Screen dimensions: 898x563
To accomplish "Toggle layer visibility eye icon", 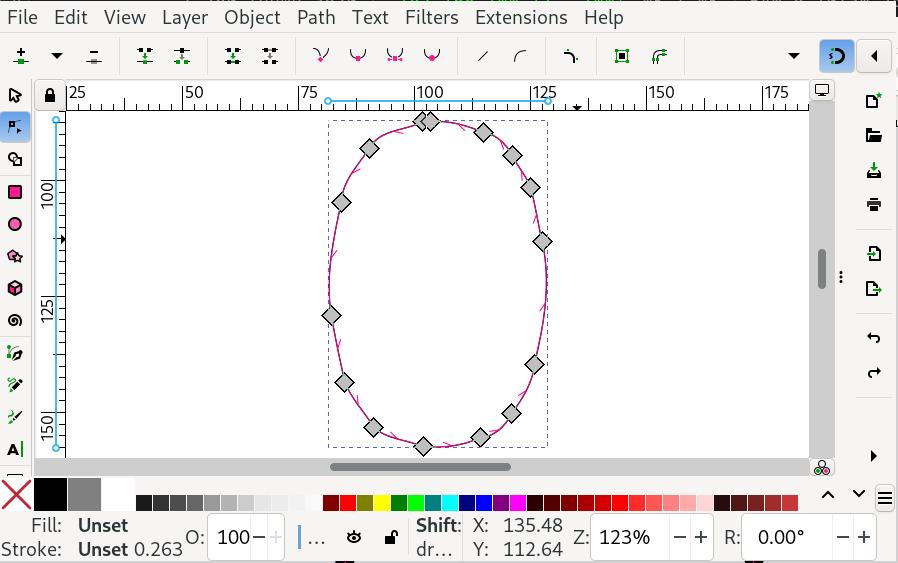I will [x=354, y=537].
